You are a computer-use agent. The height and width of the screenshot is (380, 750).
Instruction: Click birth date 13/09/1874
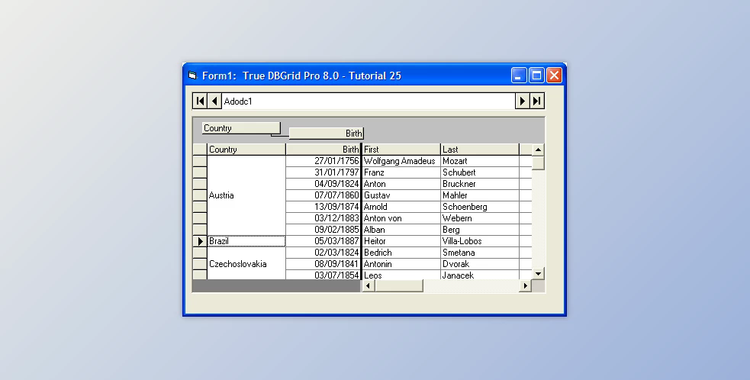[323, 207]
